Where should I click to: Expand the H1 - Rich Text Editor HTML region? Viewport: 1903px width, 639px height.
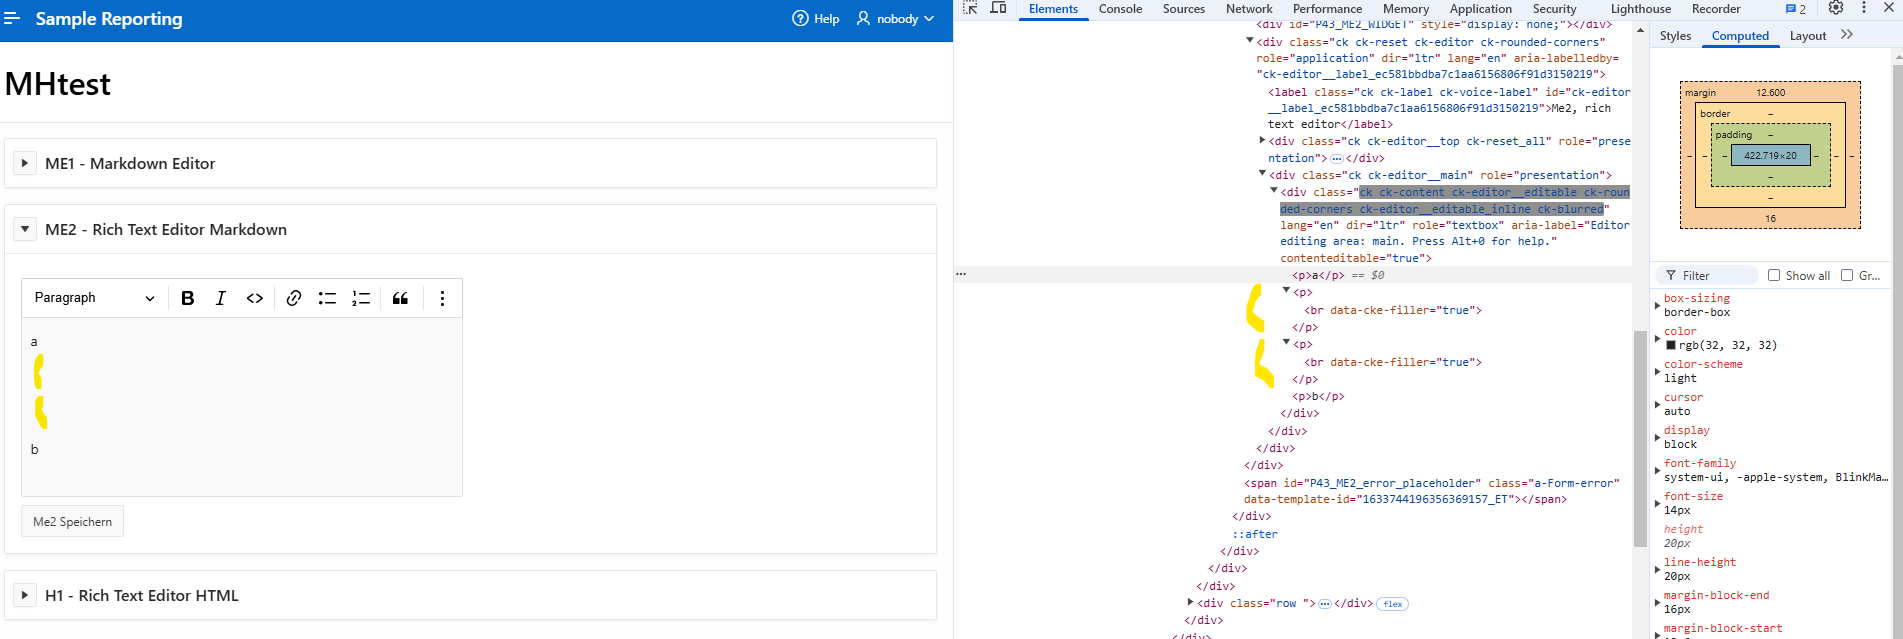25,595
